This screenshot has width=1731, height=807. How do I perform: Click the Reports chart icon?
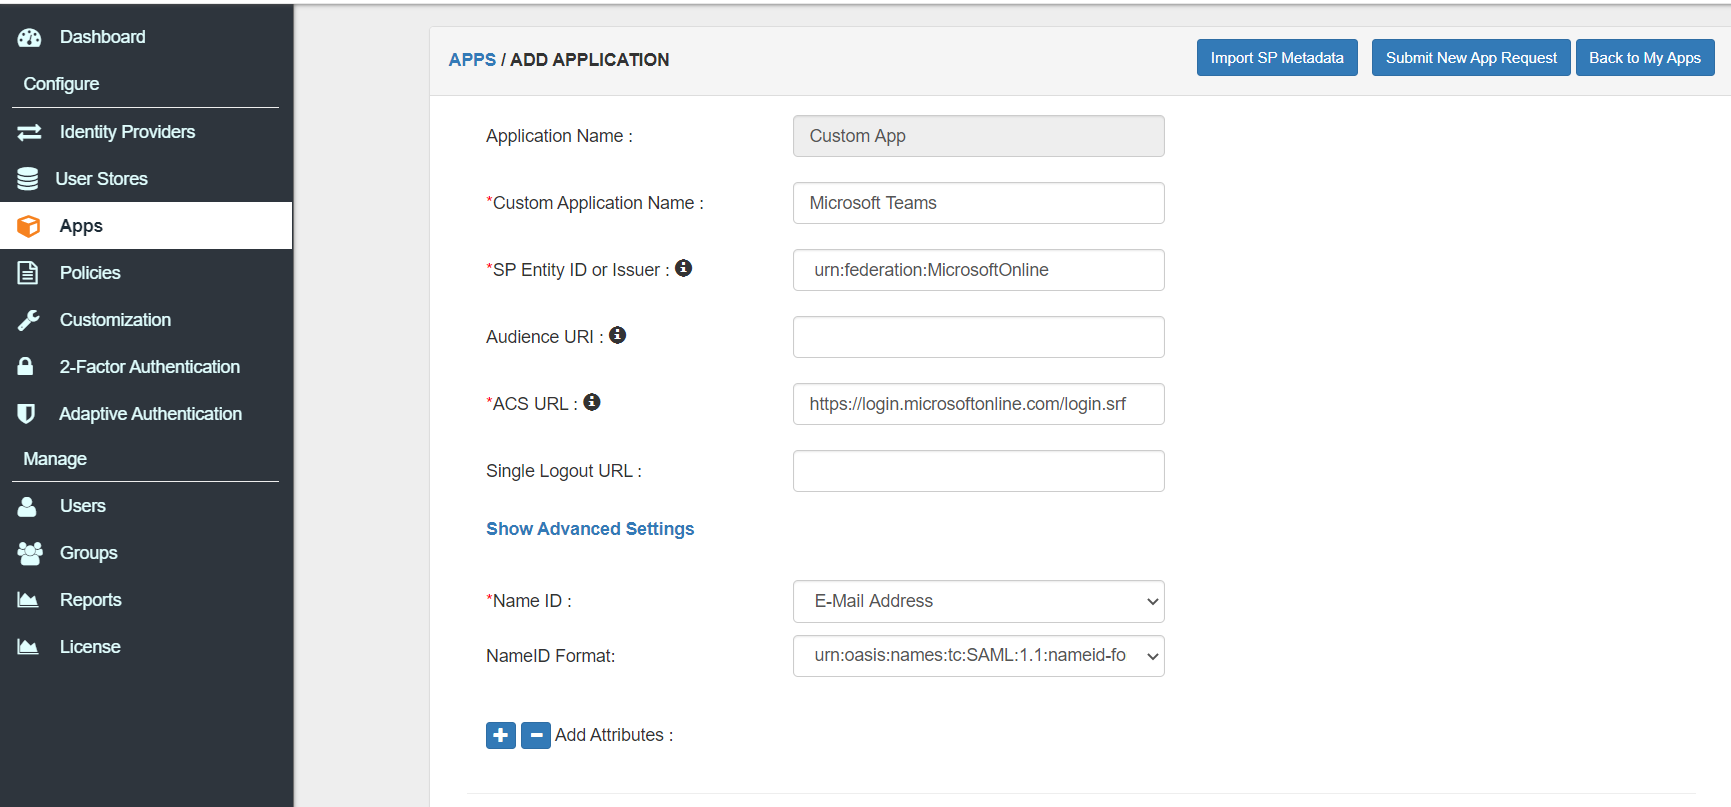tap(28, 600)
